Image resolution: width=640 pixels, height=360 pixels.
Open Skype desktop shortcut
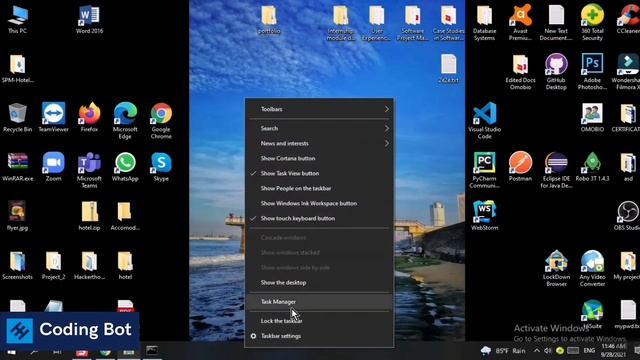coord(161,167)
